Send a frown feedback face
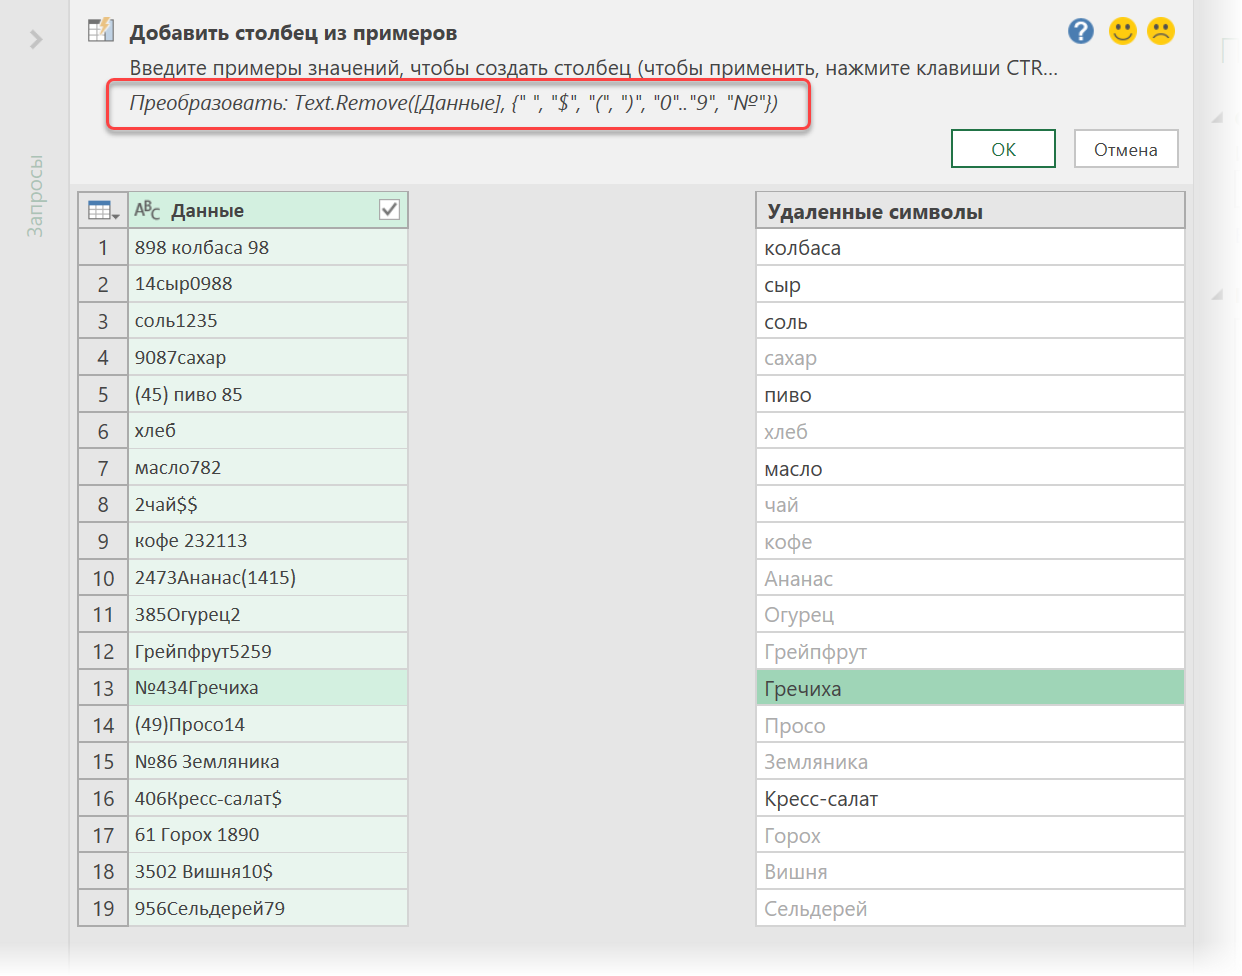The width and height of the screenshot is (1242, 976). click(x=1161, y=32)
